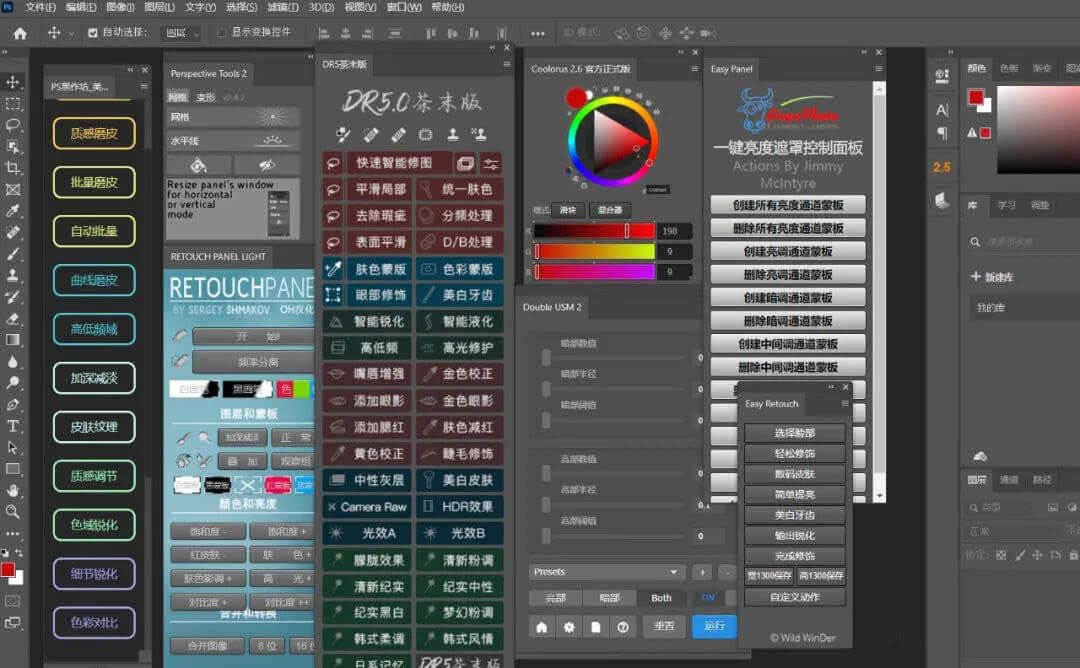Enable the 显示变换控件 checkbox
Image resolution: width=1080 pixels, height=668 pixels.
point(222,32)
